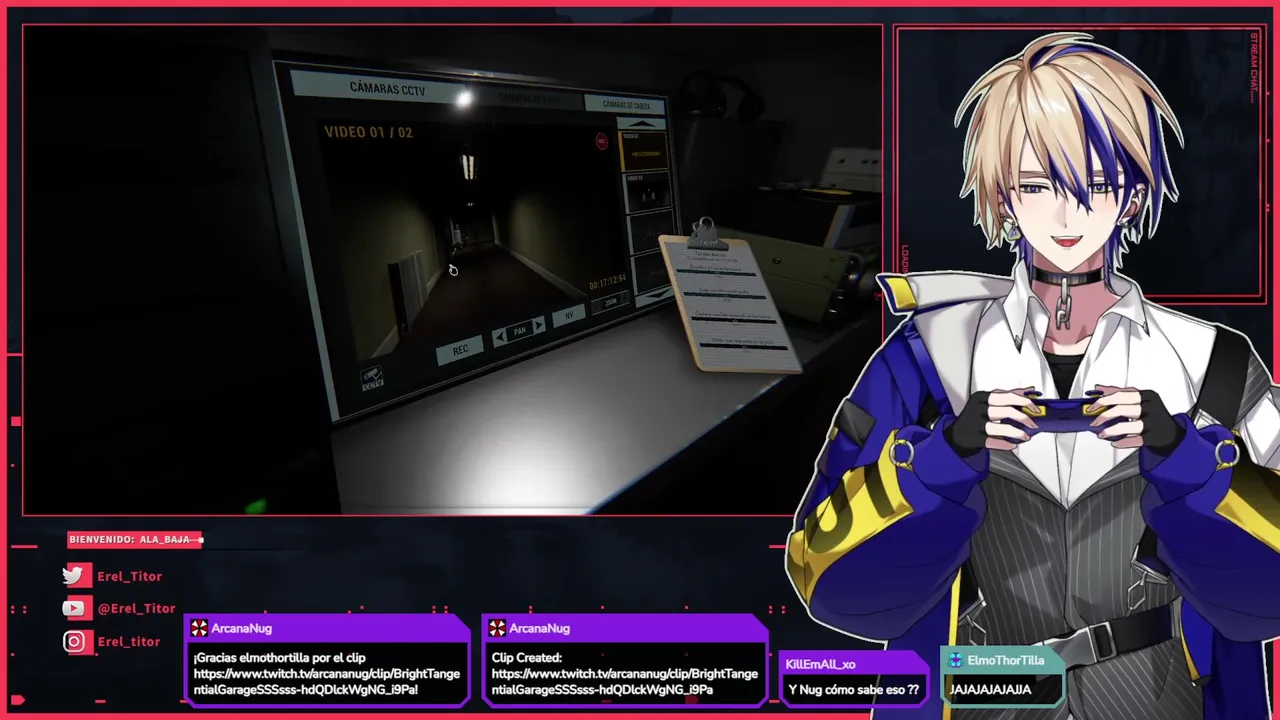This screenshot has height=720, width=1280.
Task: Click the Twitter bird icon
Action: (x=75, y=576)
